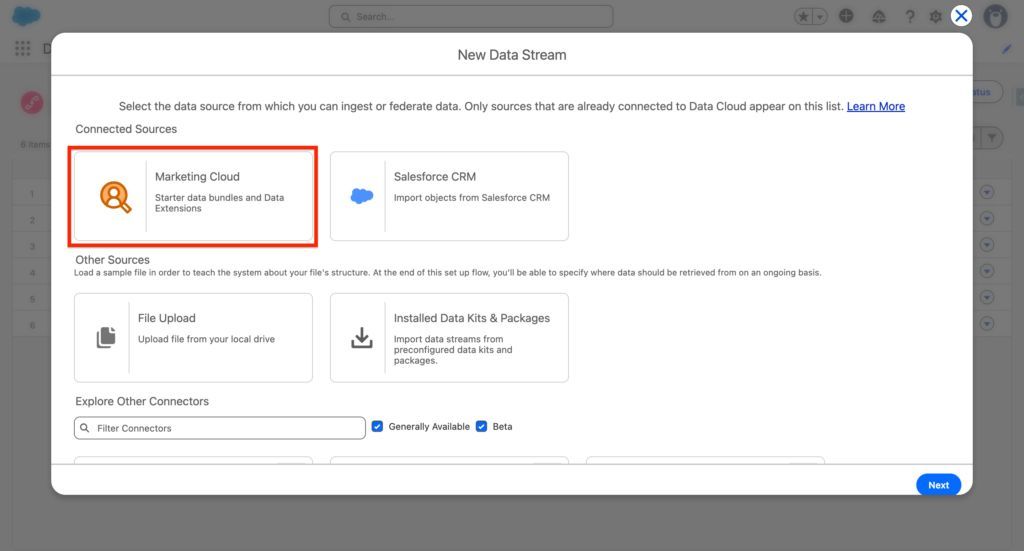This screenshot has width=1024, height=551.
Task: Close the New Data Stream dialog
Action: point(961,16)
